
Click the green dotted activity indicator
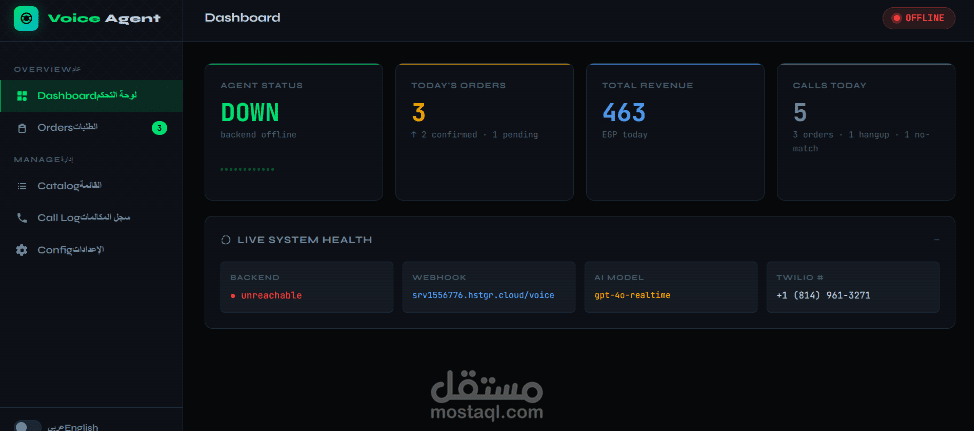tap(247, 170)
